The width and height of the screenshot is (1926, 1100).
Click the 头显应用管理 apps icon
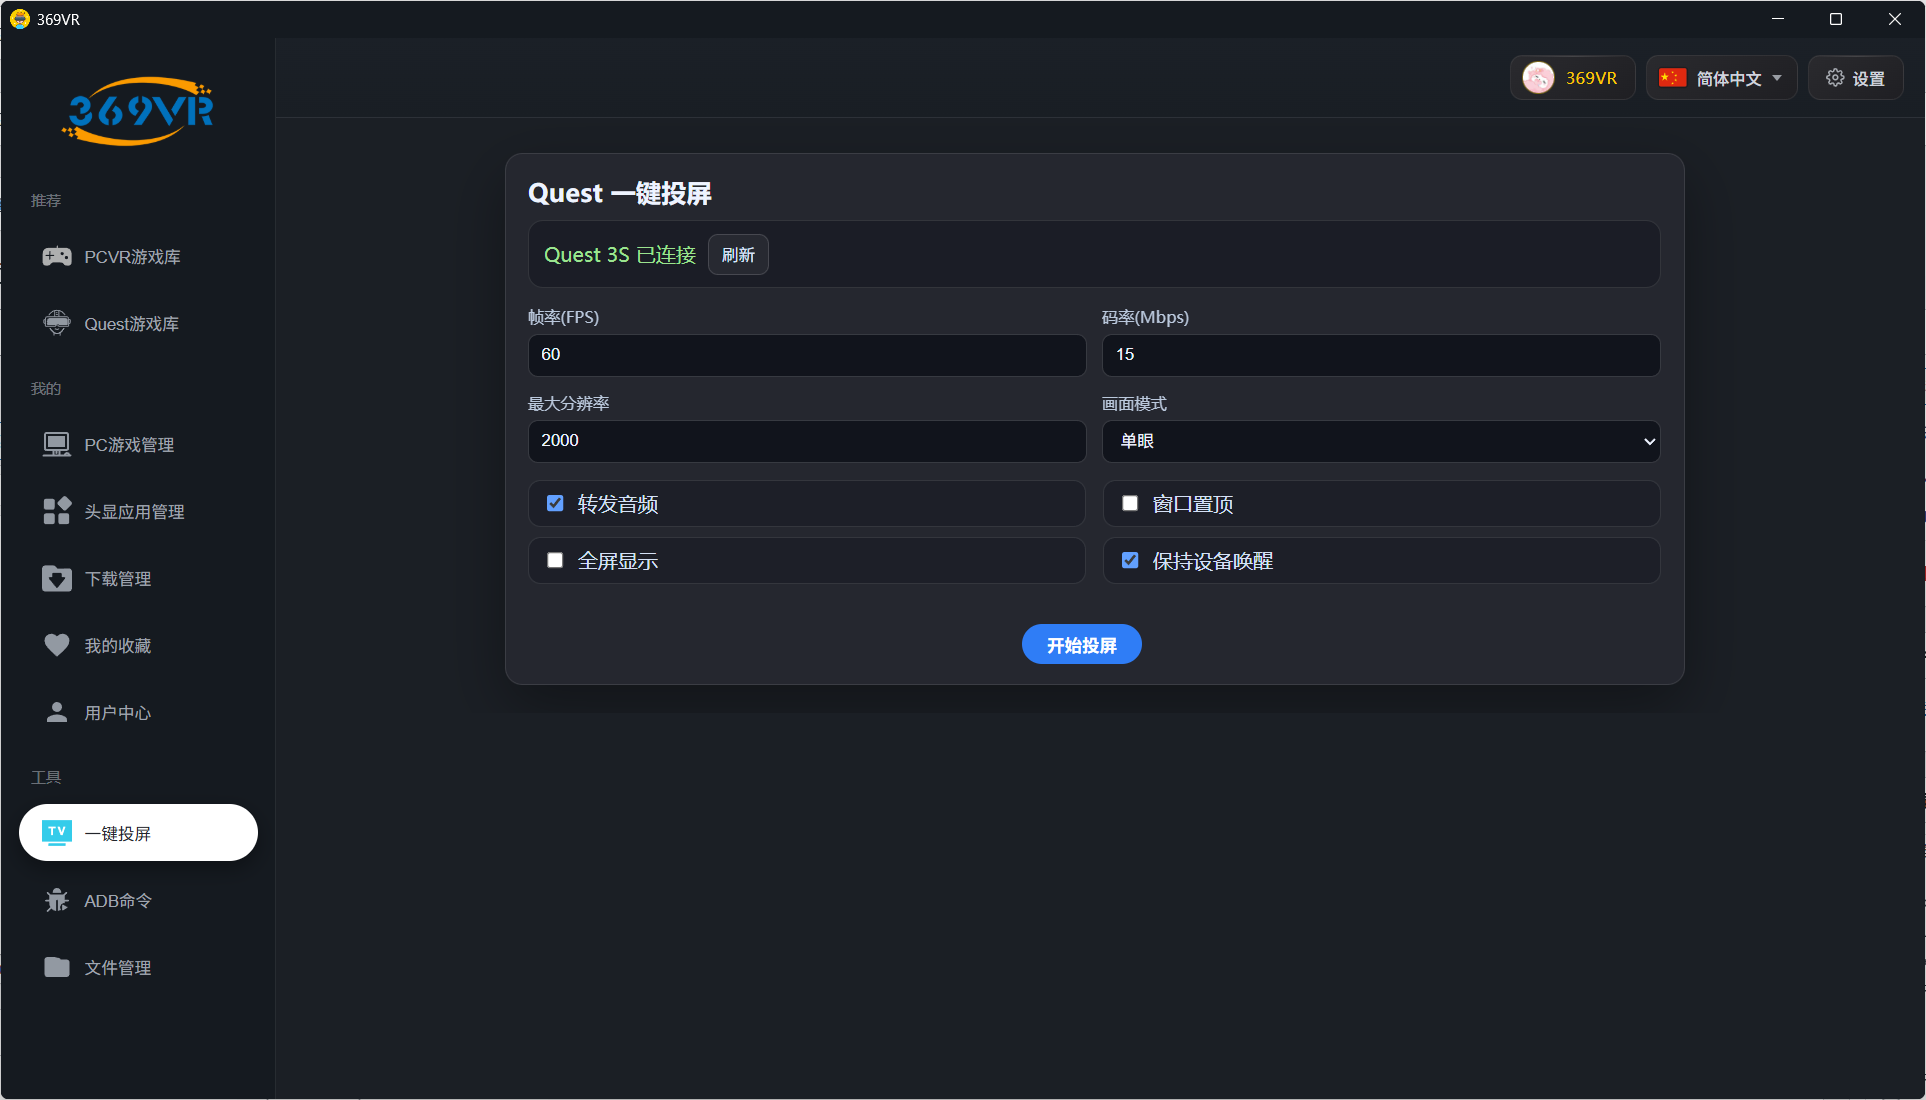[57, 510]
